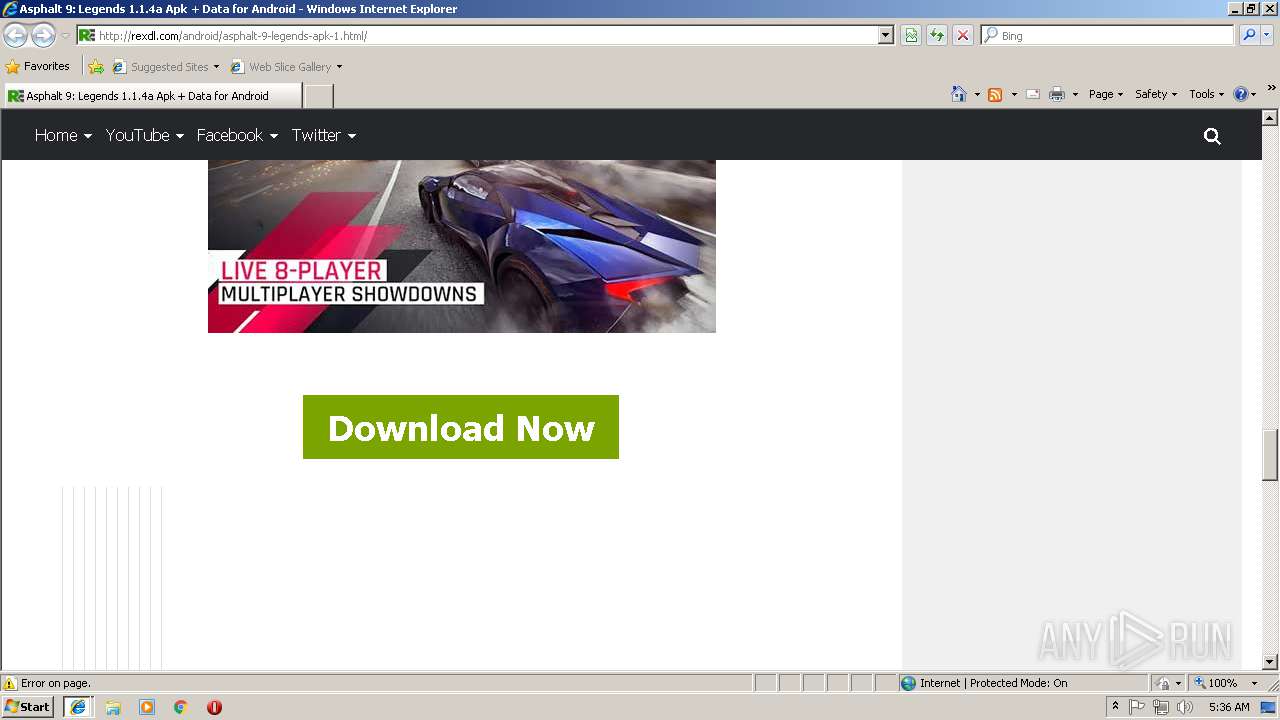Open the status bar security settings icon

pyautogui.click(x=1168, y=683)
